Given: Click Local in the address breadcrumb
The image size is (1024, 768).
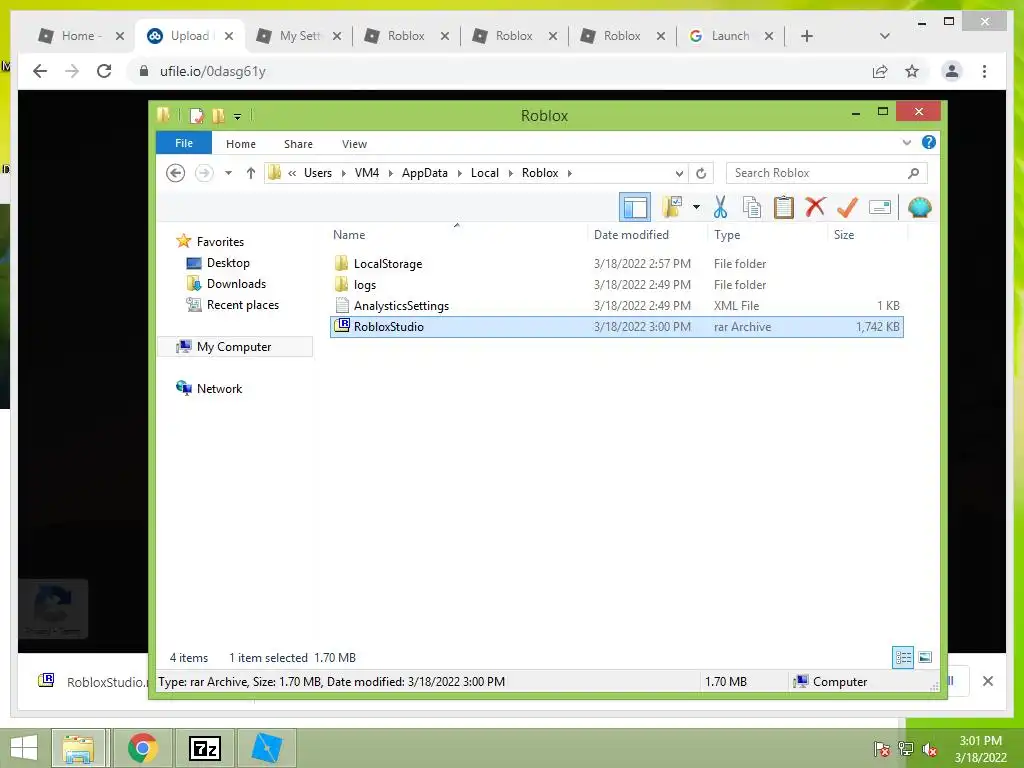Looking at the screenshot, I should 485,173.
